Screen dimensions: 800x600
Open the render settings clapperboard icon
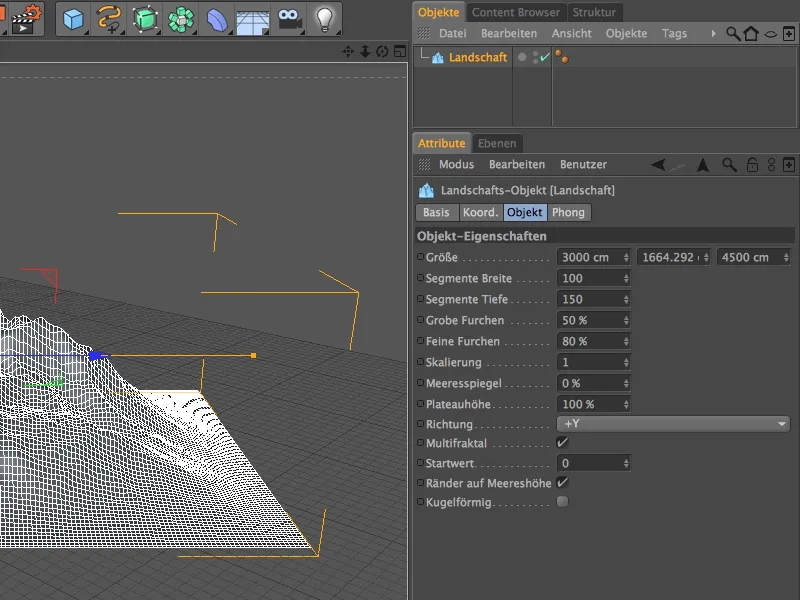(27, 19)
